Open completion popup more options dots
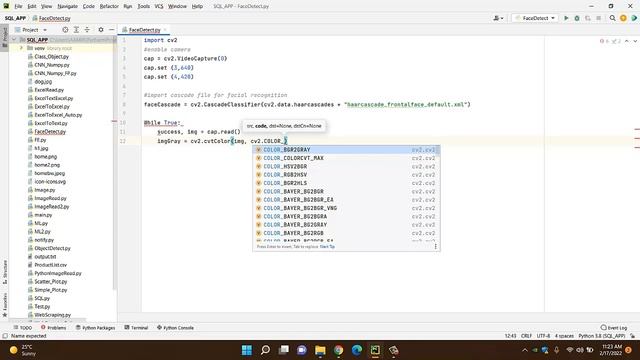640x360 pixels. pyautogui.click(x=436, y=247)
